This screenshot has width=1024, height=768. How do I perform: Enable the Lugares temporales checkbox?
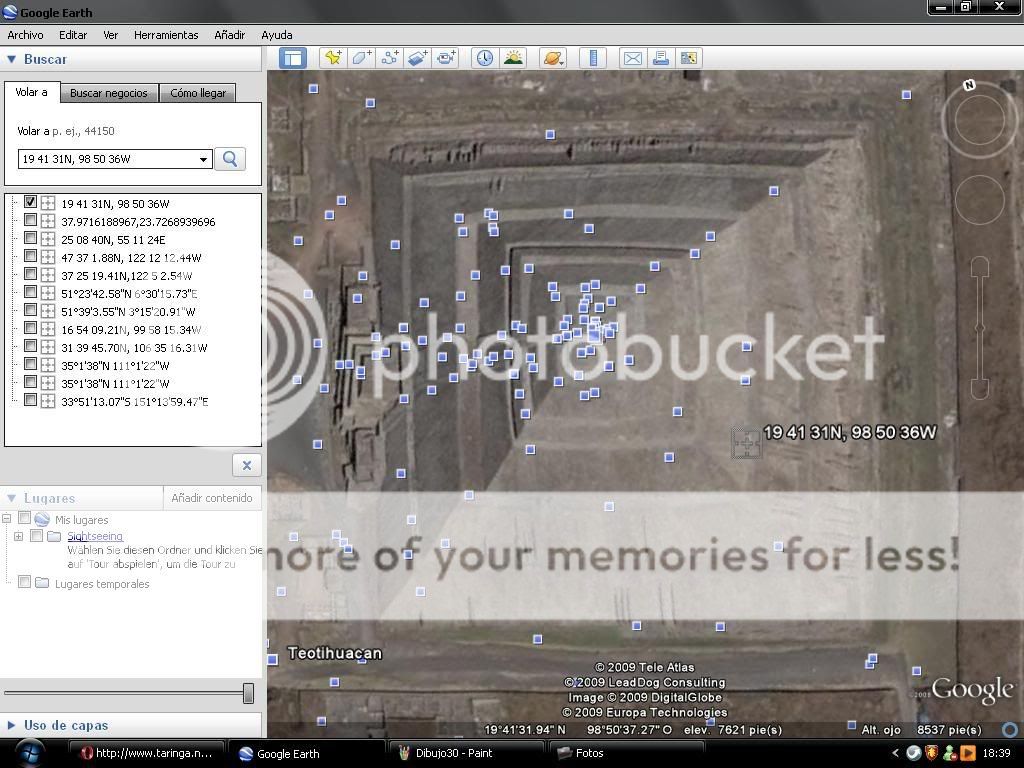pos(24,582)
